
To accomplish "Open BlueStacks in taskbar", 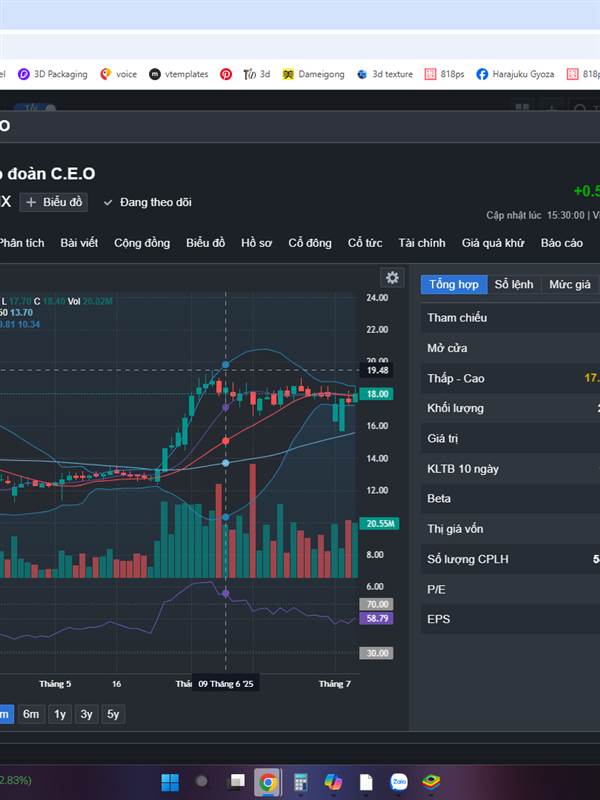I will (x=431, y=782).
